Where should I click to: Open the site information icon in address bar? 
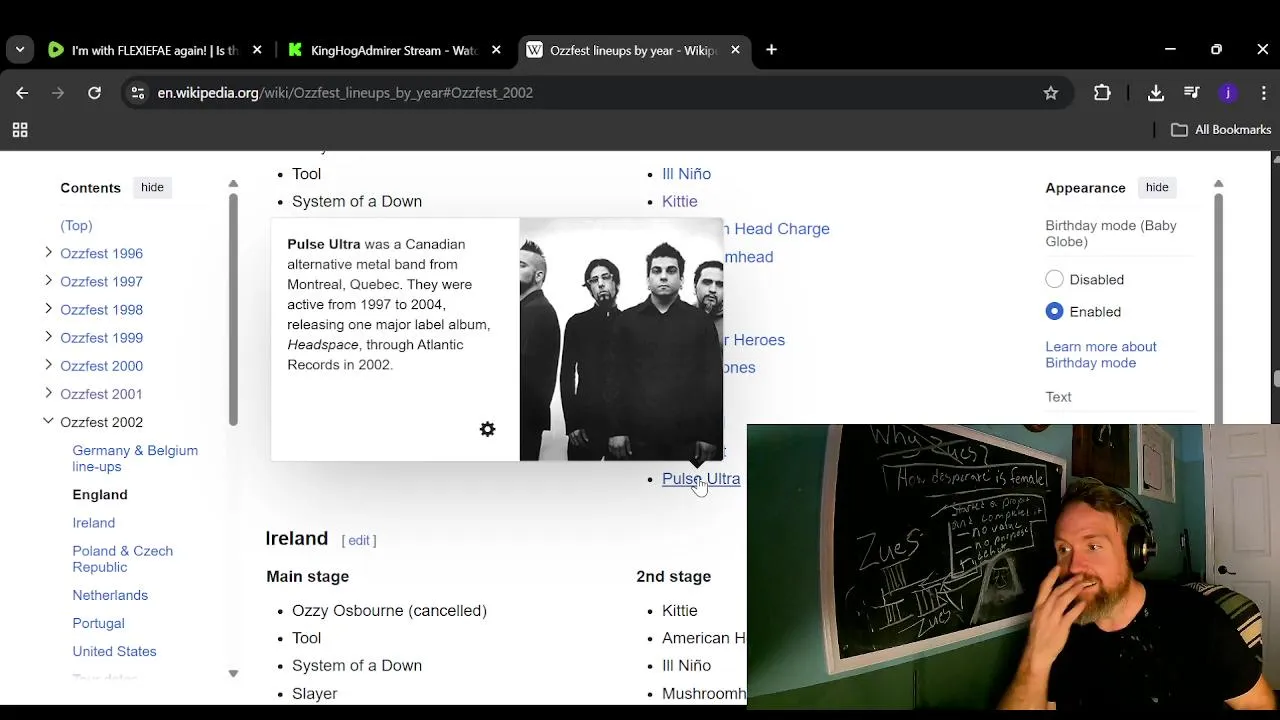[x=138, y=93]
